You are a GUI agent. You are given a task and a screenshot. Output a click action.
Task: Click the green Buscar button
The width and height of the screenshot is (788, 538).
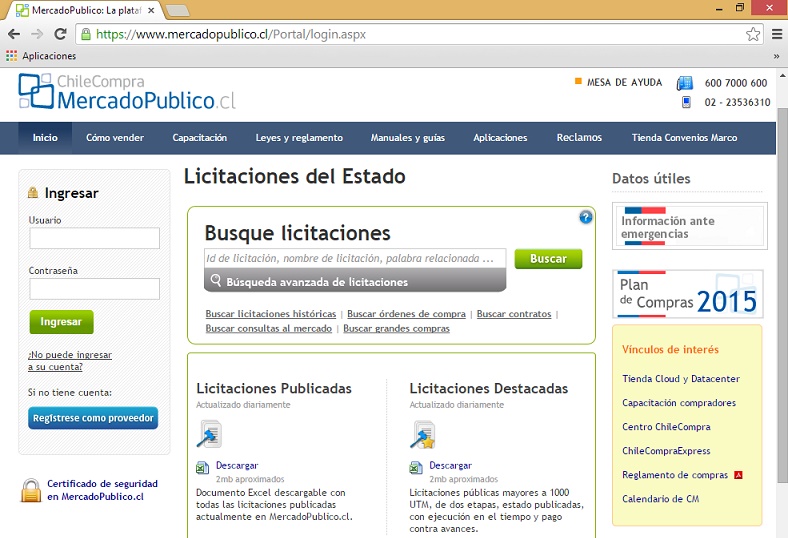[548, 259]
